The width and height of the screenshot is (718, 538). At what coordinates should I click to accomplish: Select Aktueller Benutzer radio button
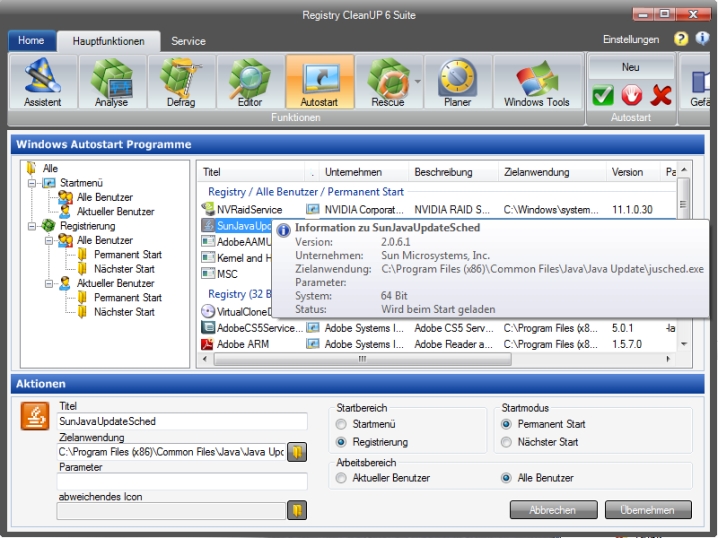coord(343,479)
